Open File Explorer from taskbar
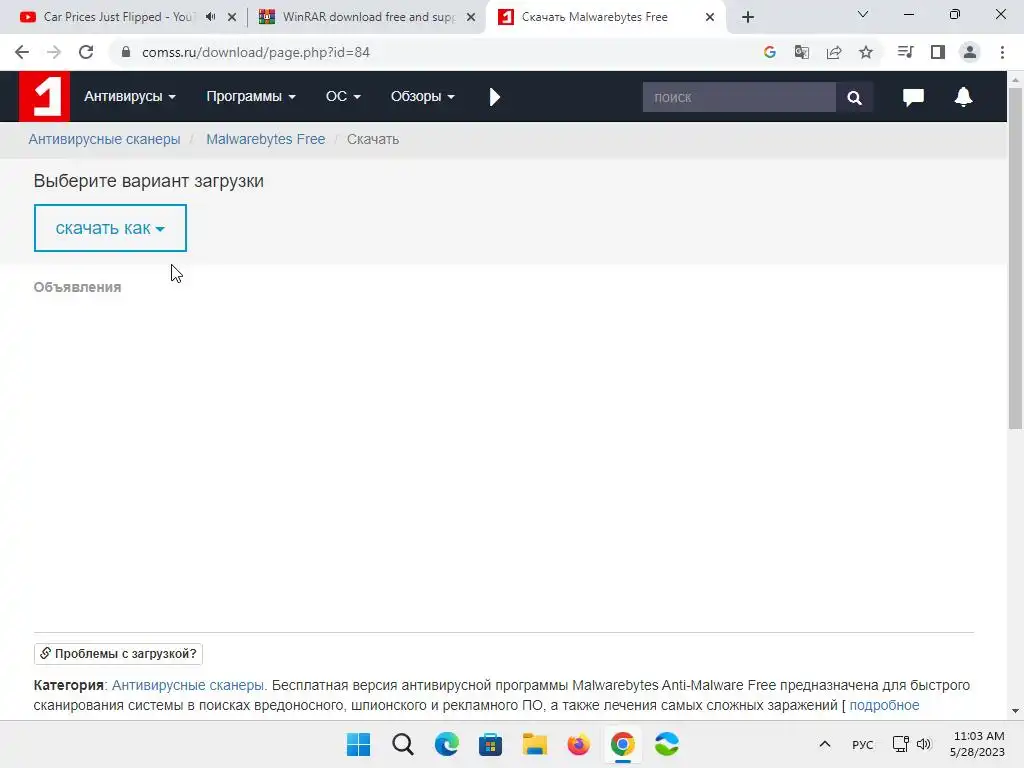 pyautogui.click(x=534, y=744)
